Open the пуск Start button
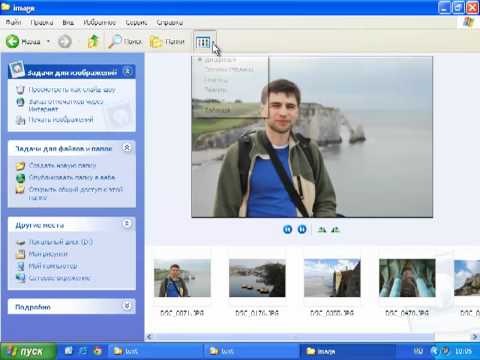480x360 pixels. 28,351
